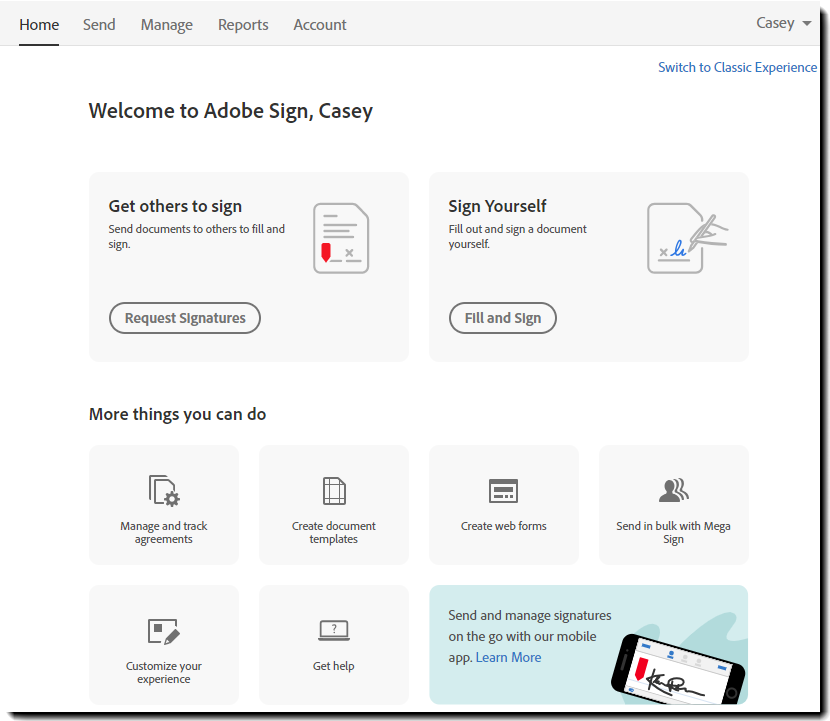
Task: Click 'Send in bulk with Mega Sign' label
Action: tap(673, 533)
